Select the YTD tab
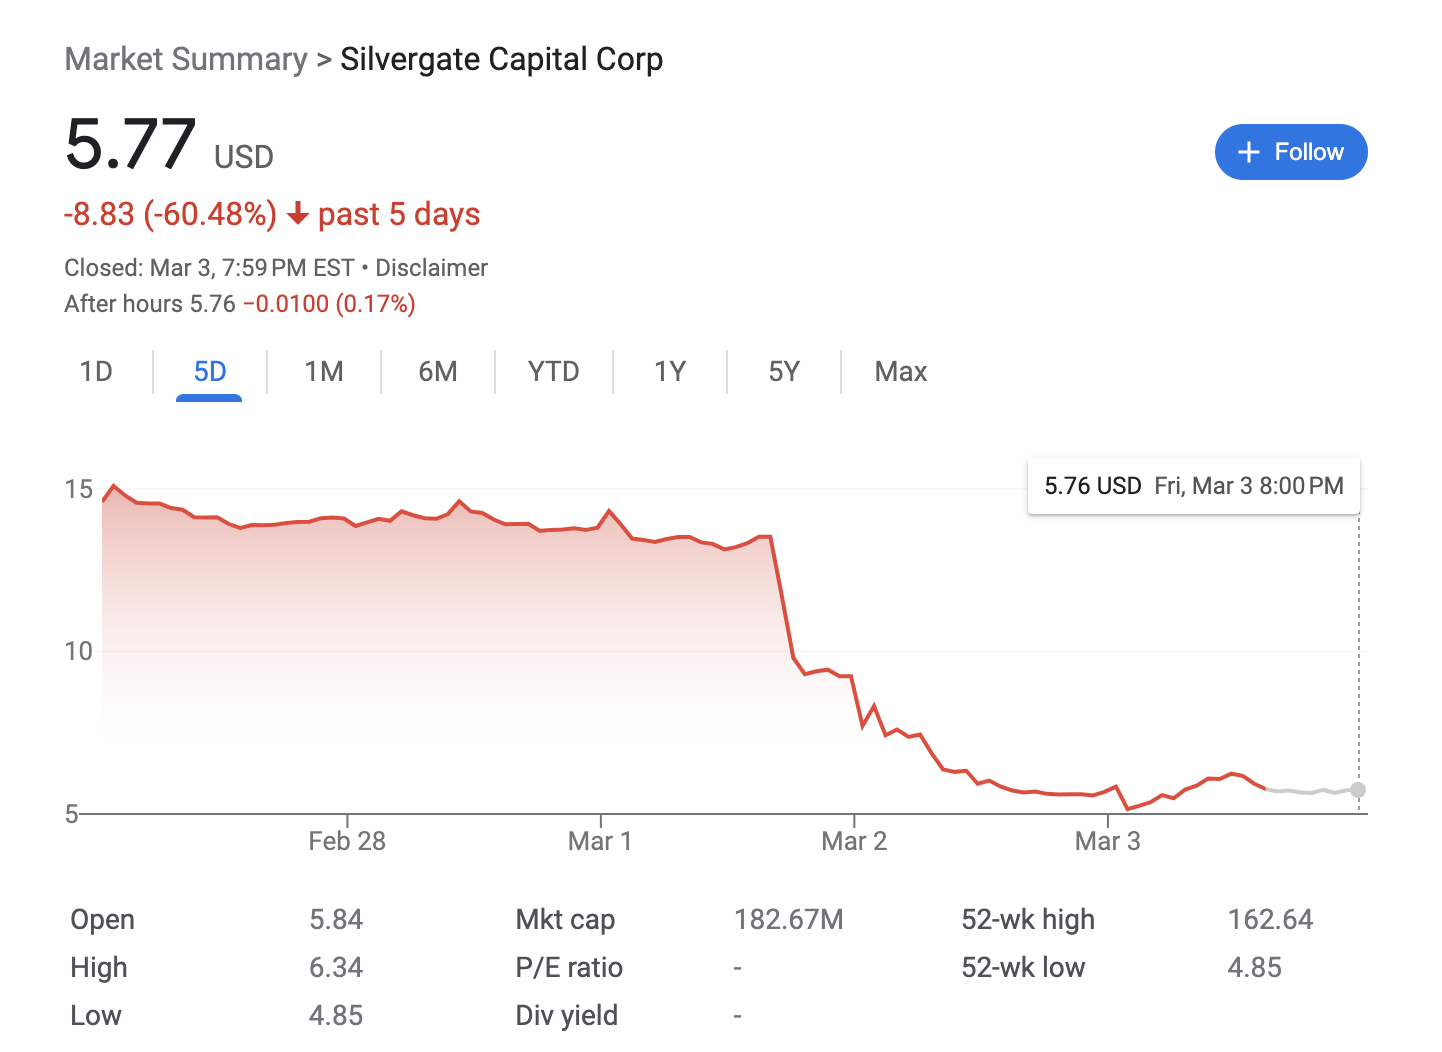This screenshot has height=1052, width=1442. pos(553,372)
